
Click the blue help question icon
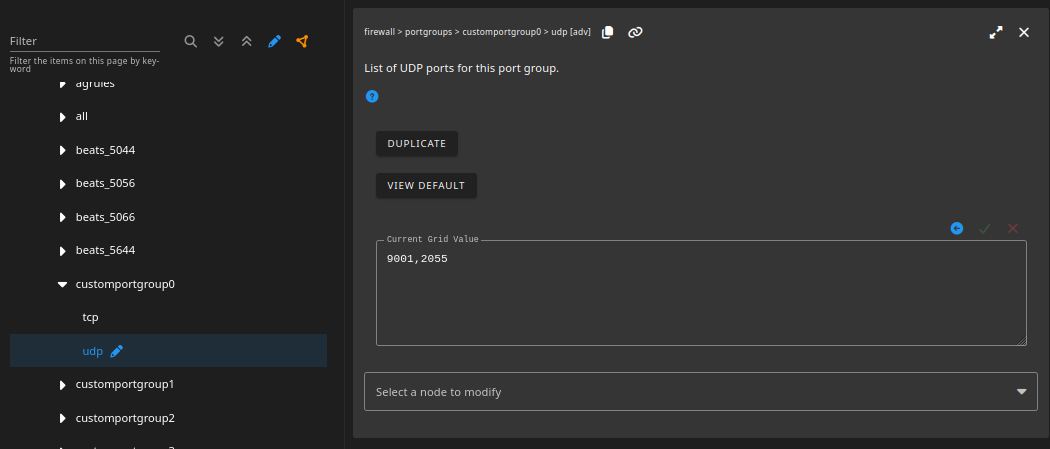coord(372,96)
